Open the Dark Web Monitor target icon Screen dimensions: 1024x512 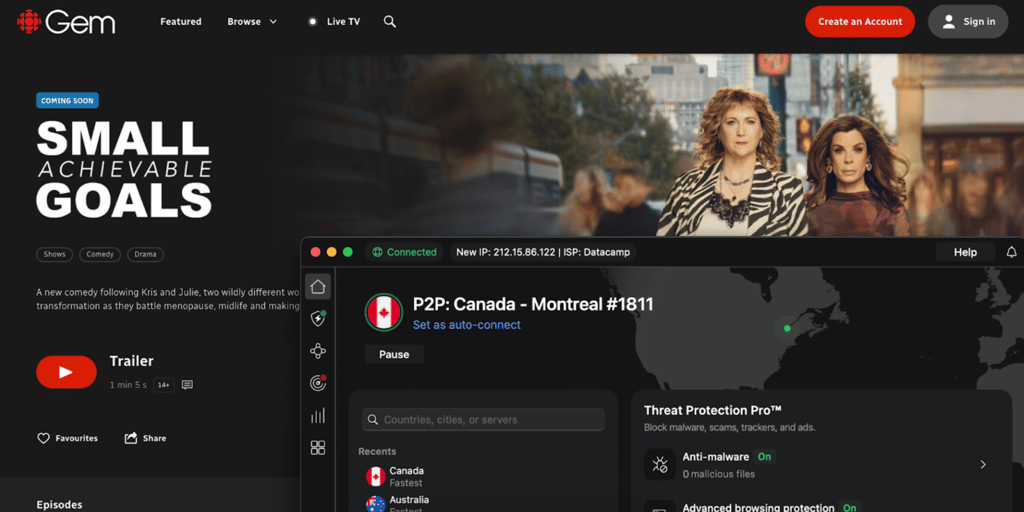(318, 383)
